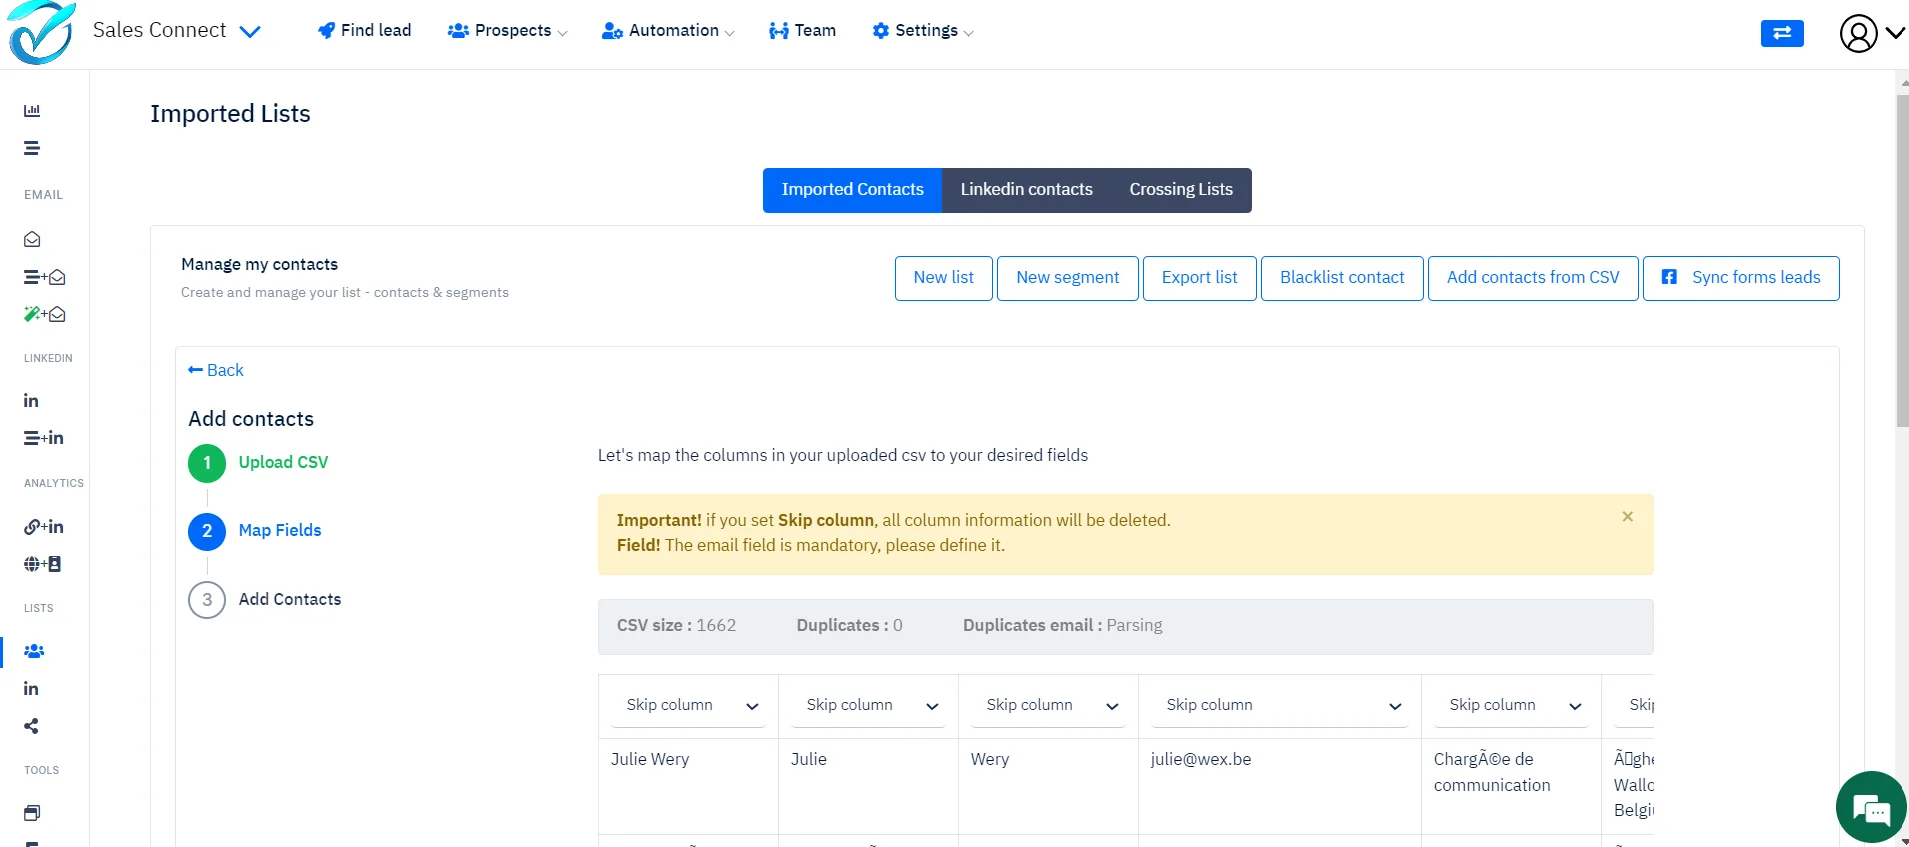Click the Upload CSV step label
Viewport: 1909px width, 847px height.
[283, 462]
